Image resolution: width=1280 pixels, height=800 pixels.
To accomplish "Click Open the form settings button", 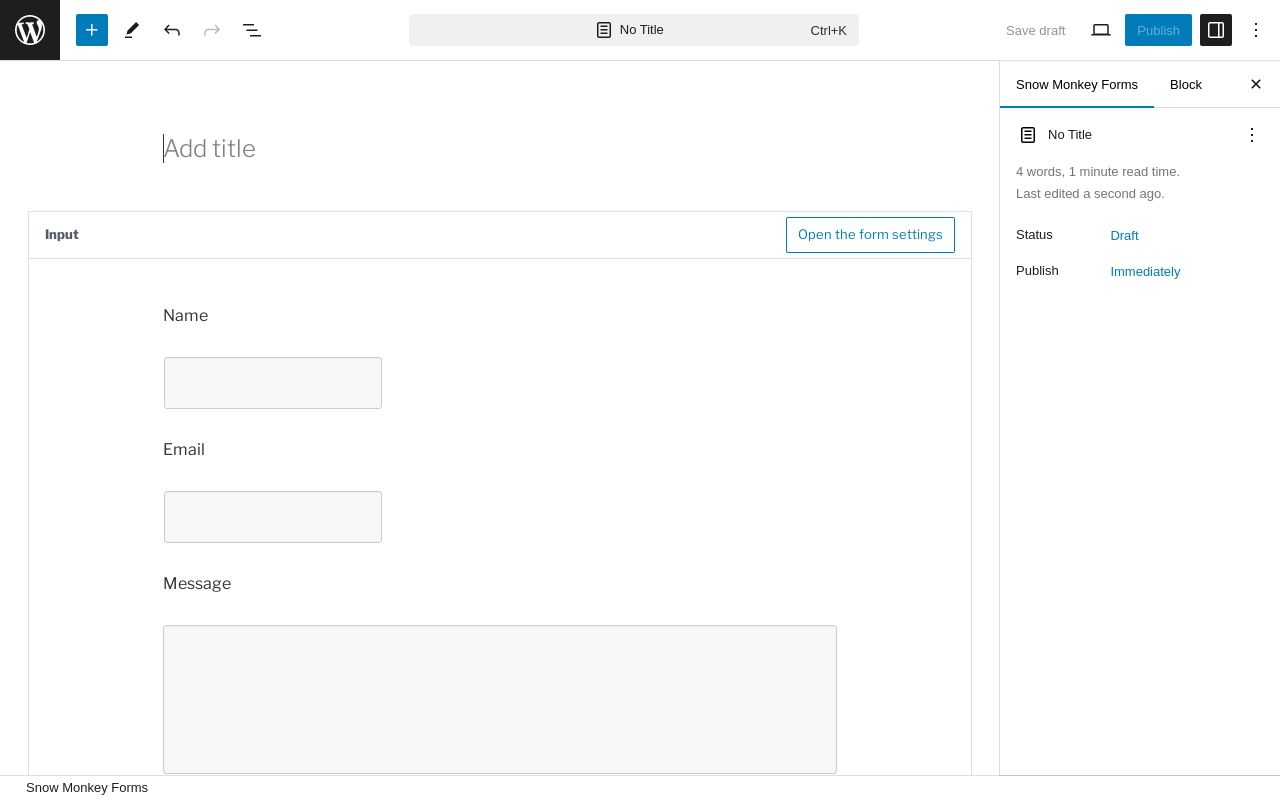I will tap(870, 235).
